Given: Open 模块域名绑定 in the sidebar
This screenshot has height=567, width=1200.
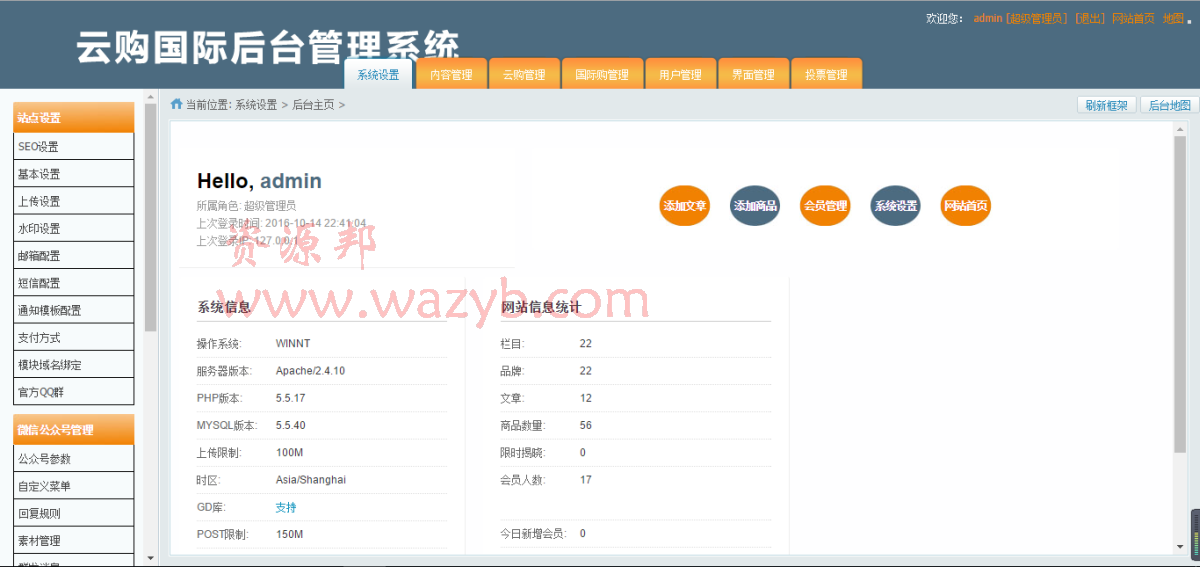Looking at the screenshot, I should [x=74, y=364].
